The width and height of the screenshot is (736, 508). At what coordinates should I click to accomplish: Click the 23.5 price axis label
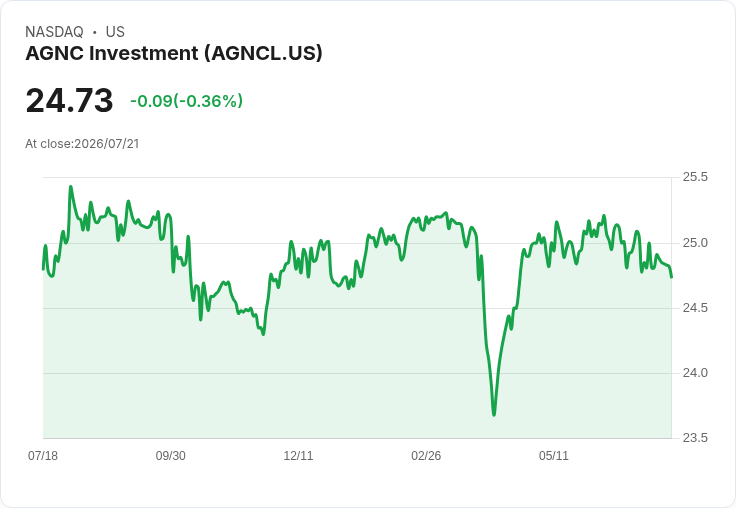695,438
